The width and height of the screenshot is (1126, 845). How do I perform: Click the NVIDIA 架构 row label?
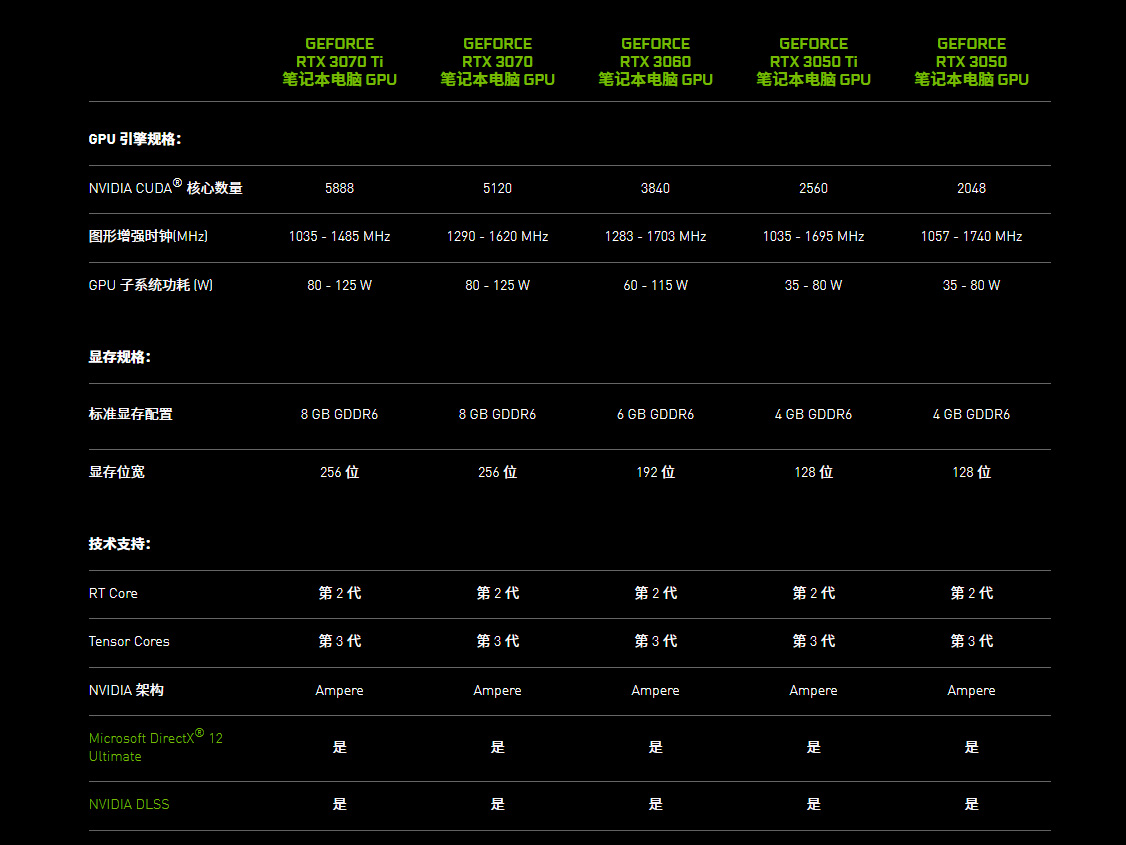tap(126, 690)
